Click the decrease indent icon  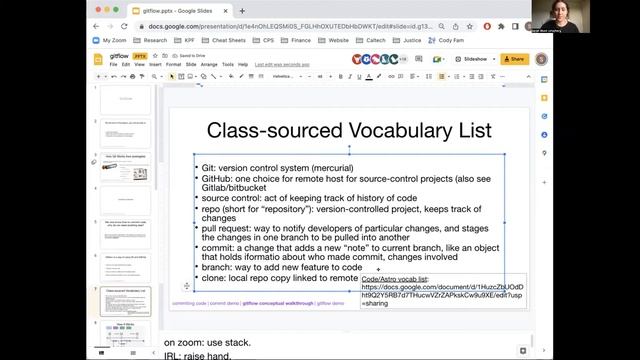coord(472,76)
